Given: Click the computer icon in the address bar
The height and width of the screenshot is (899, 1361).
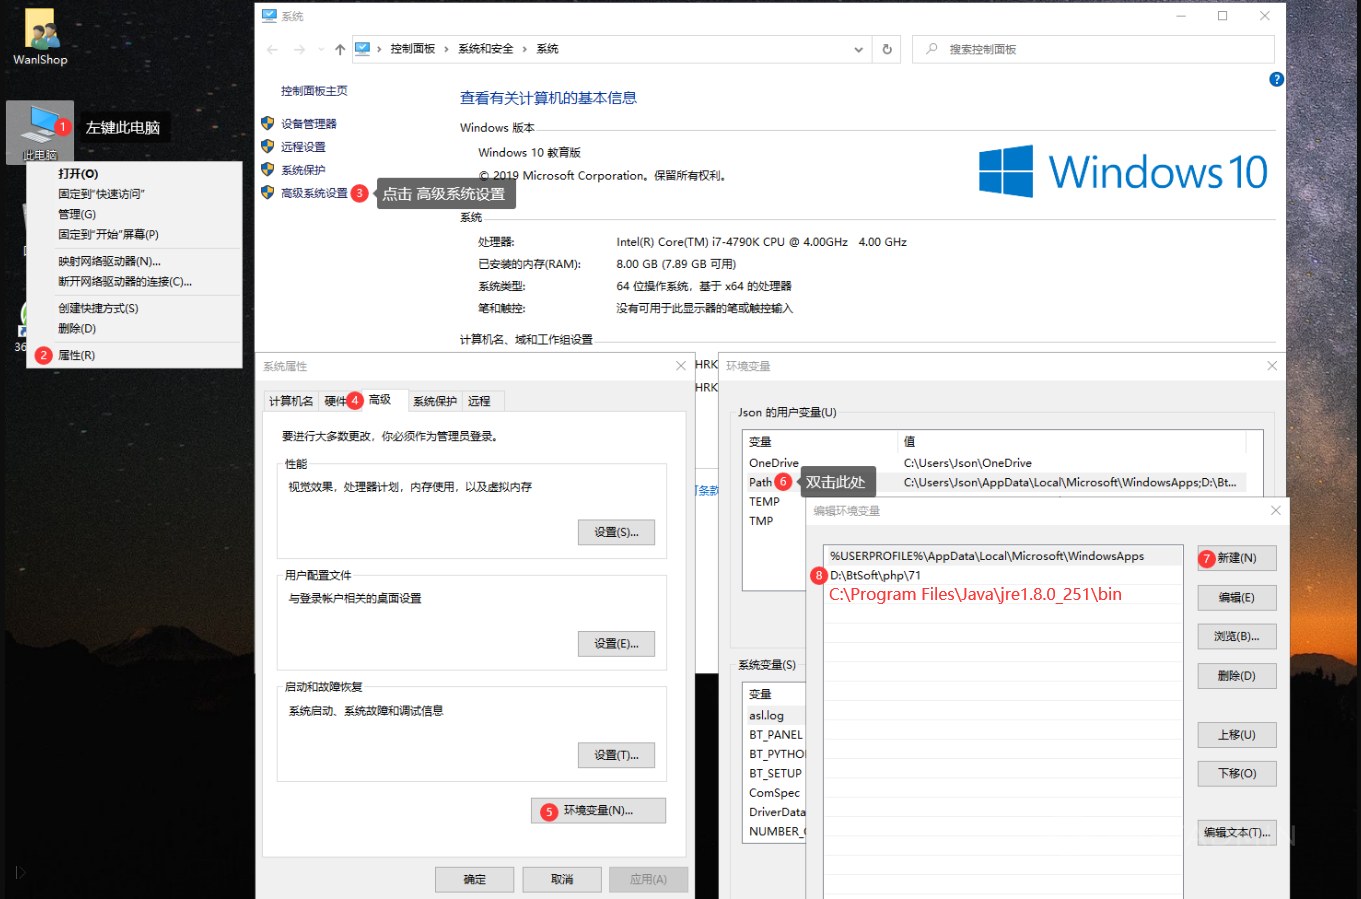Looking at the screenshot, I should coord(363,49).
